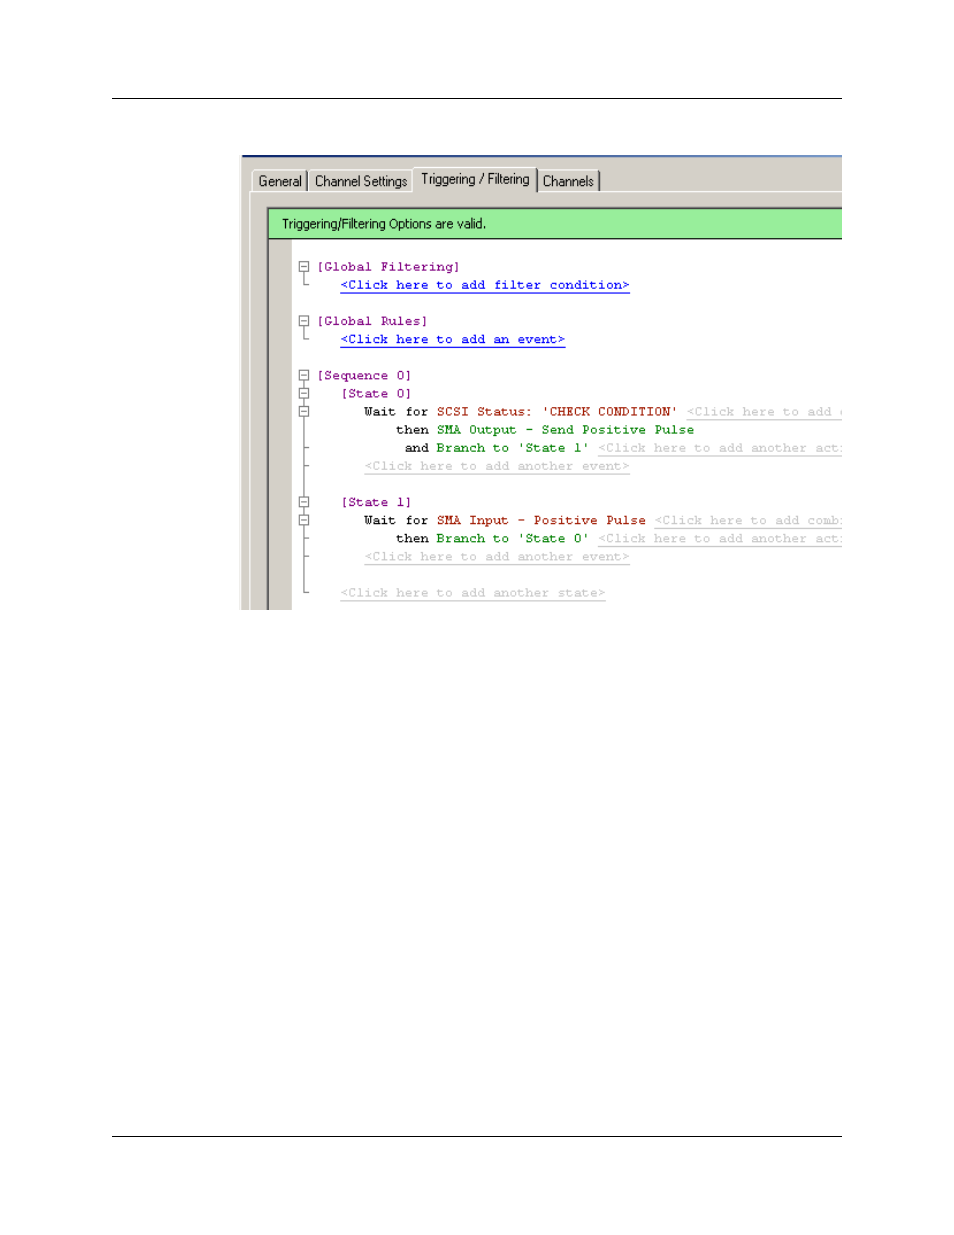
Task: Select the Global Filtering tree item
Action: coord(389,267)
